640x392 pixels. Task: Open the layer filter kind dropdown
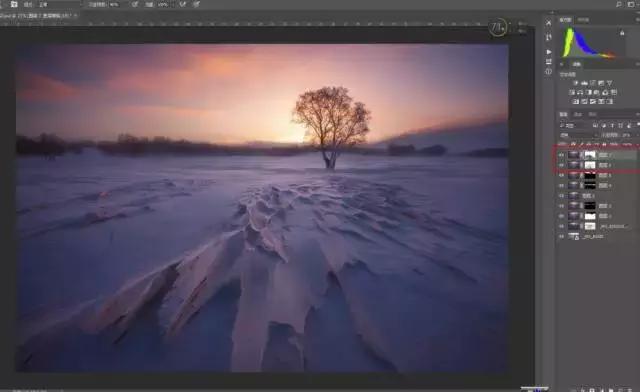[x=575, y=125]
